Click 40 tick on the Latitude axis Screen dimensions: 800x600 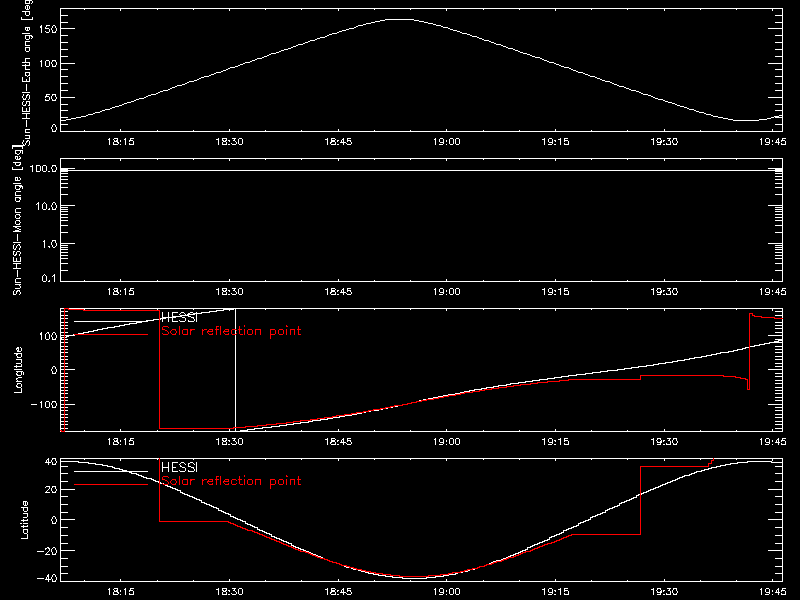tap(51, 462)
